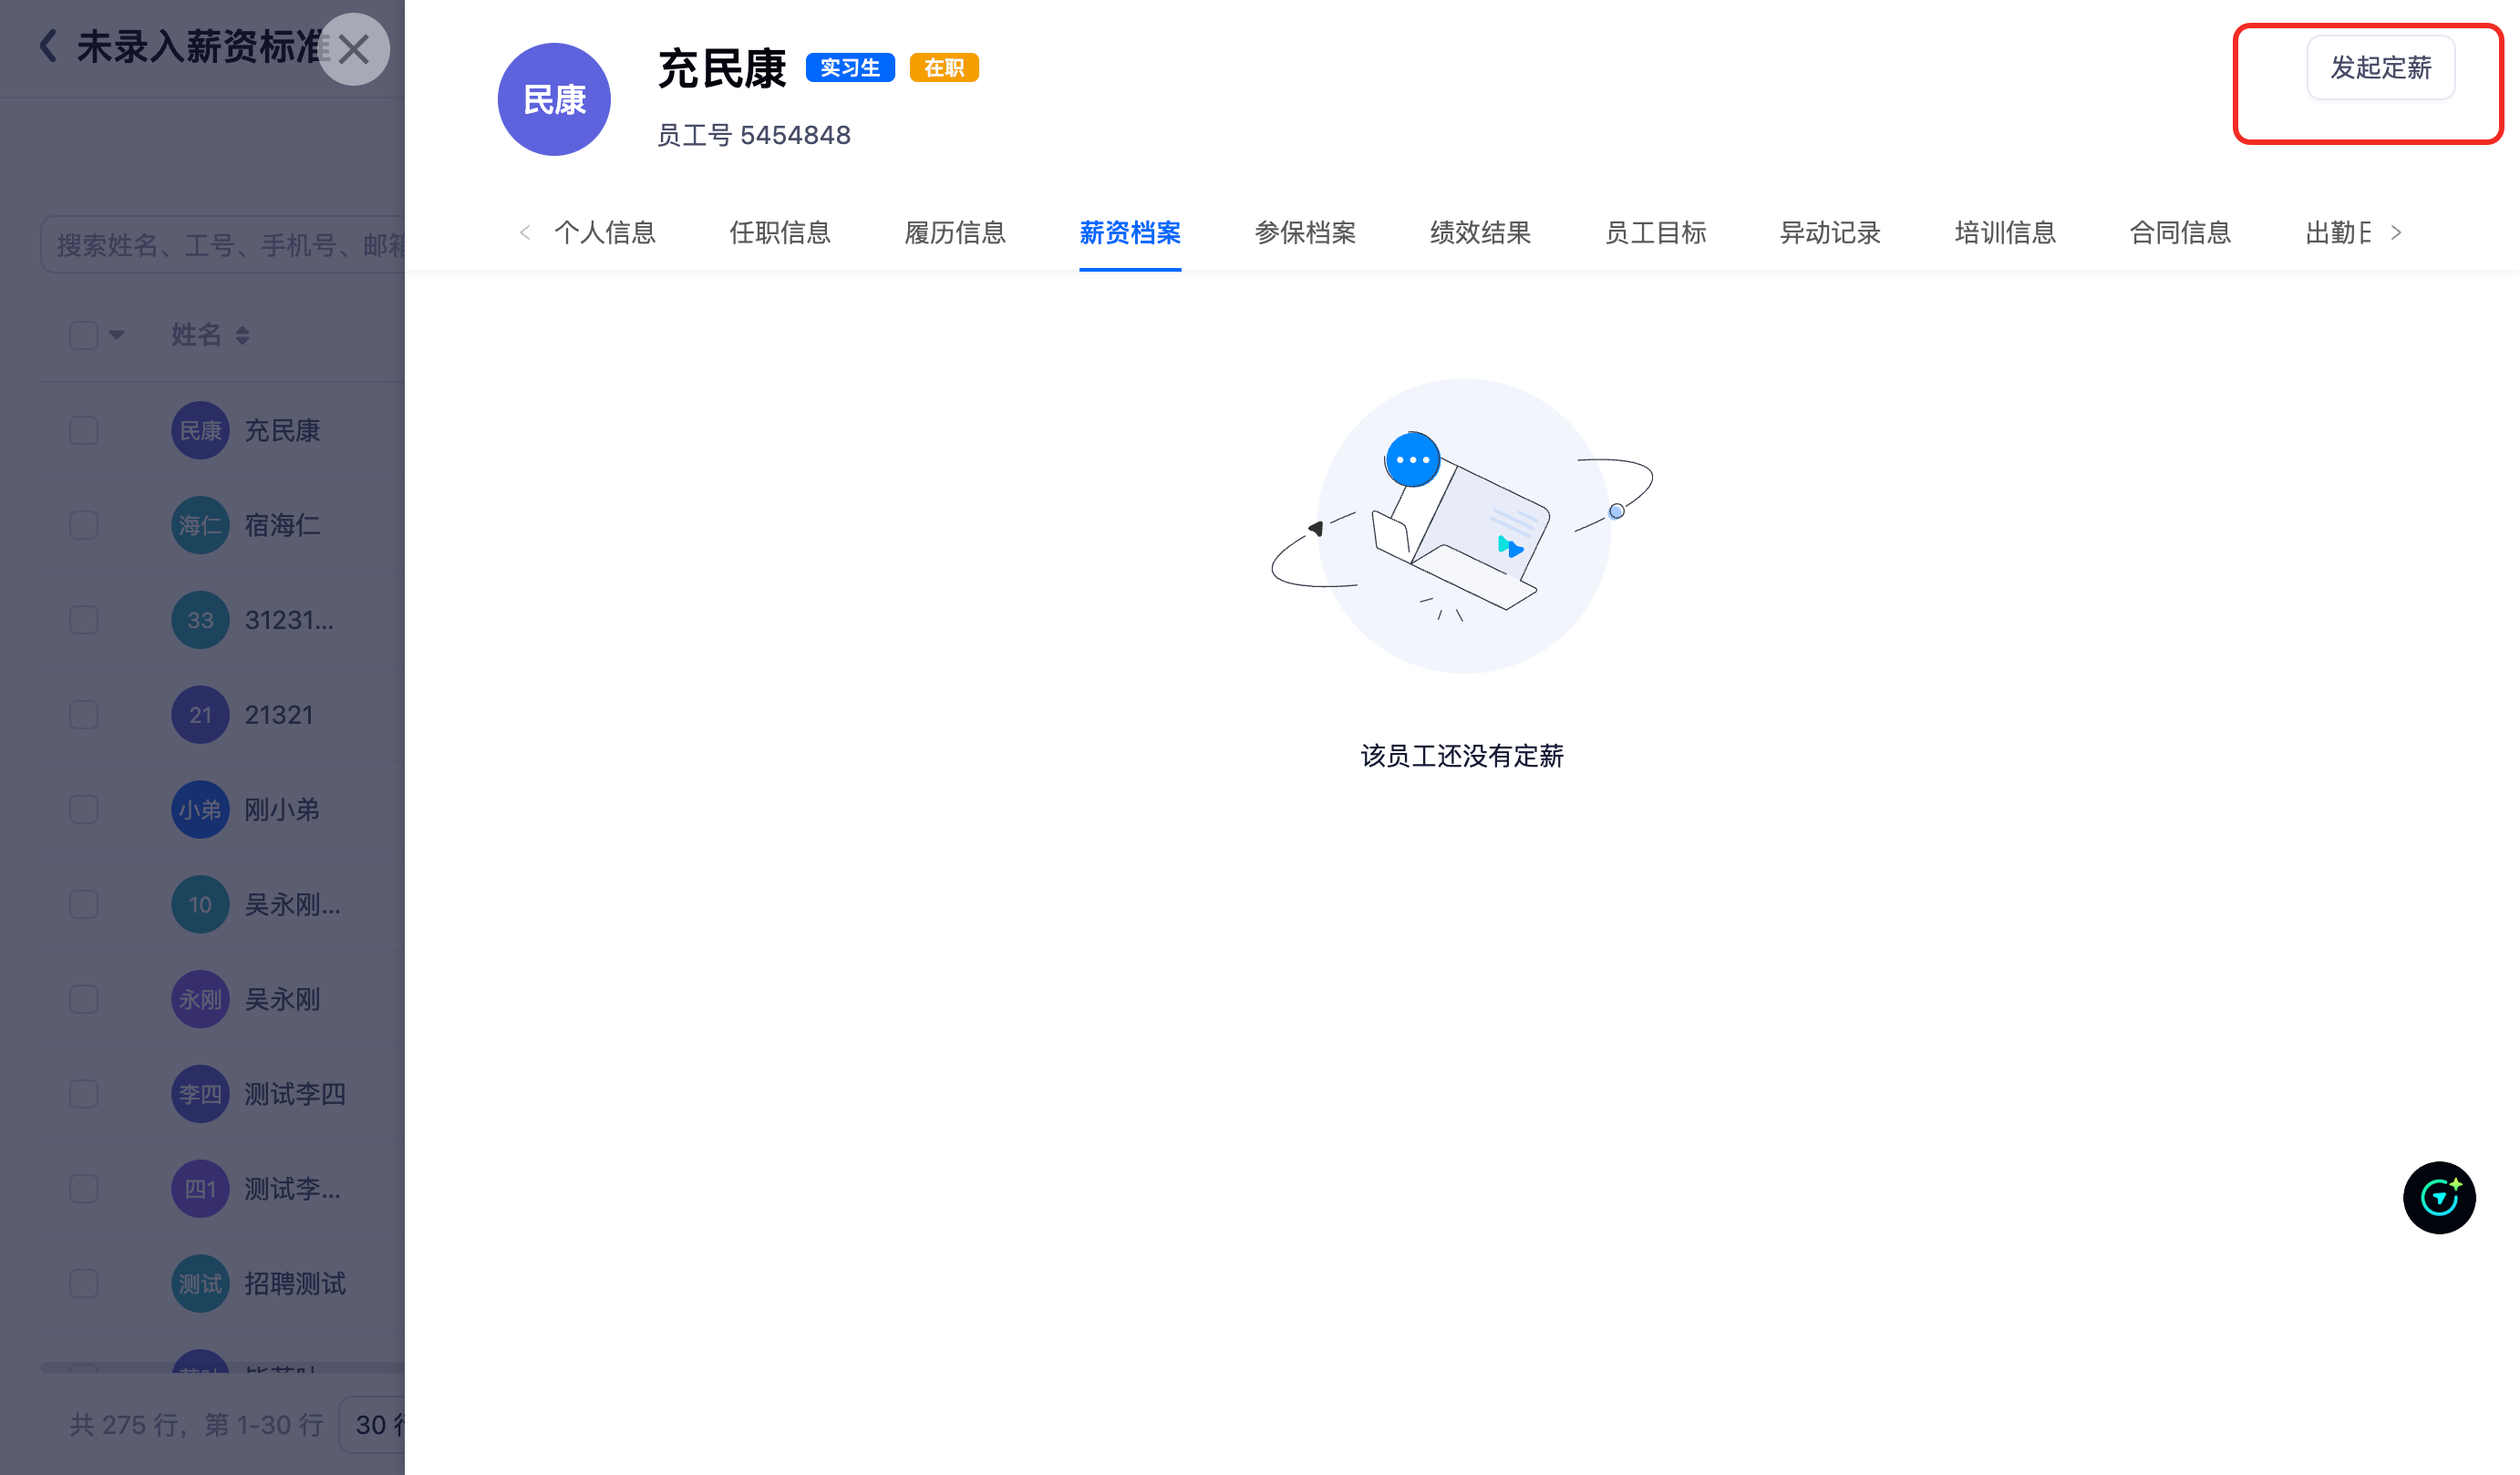Open the partially hidden 出勤 tab
Viewport: 2520px width, 1475px height.
click(2338, 233)
